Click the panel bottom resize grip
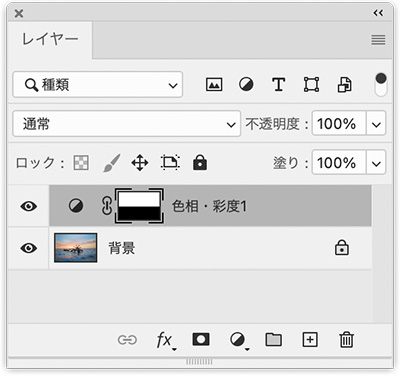Viewport: 400px width, 378px height. [x=199, y=362]
